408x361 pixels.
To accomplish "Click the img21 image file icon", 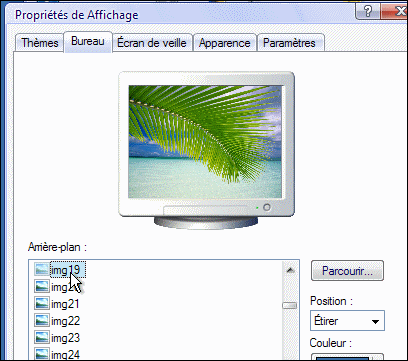I will pyautogui.click(x=42, y=304).
